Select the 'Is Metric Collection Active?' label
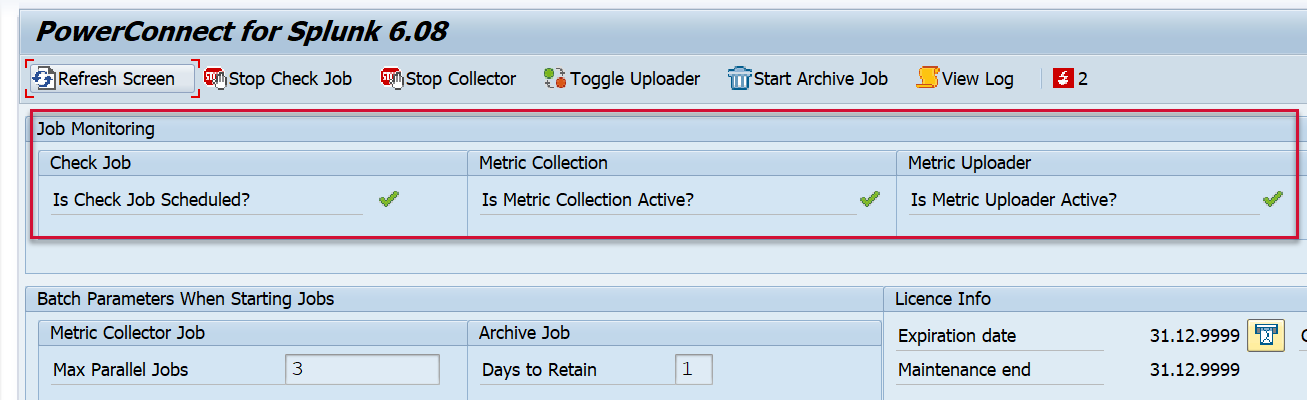Image resolution: width=1307 pixels, height=400 pixels. 587,200
